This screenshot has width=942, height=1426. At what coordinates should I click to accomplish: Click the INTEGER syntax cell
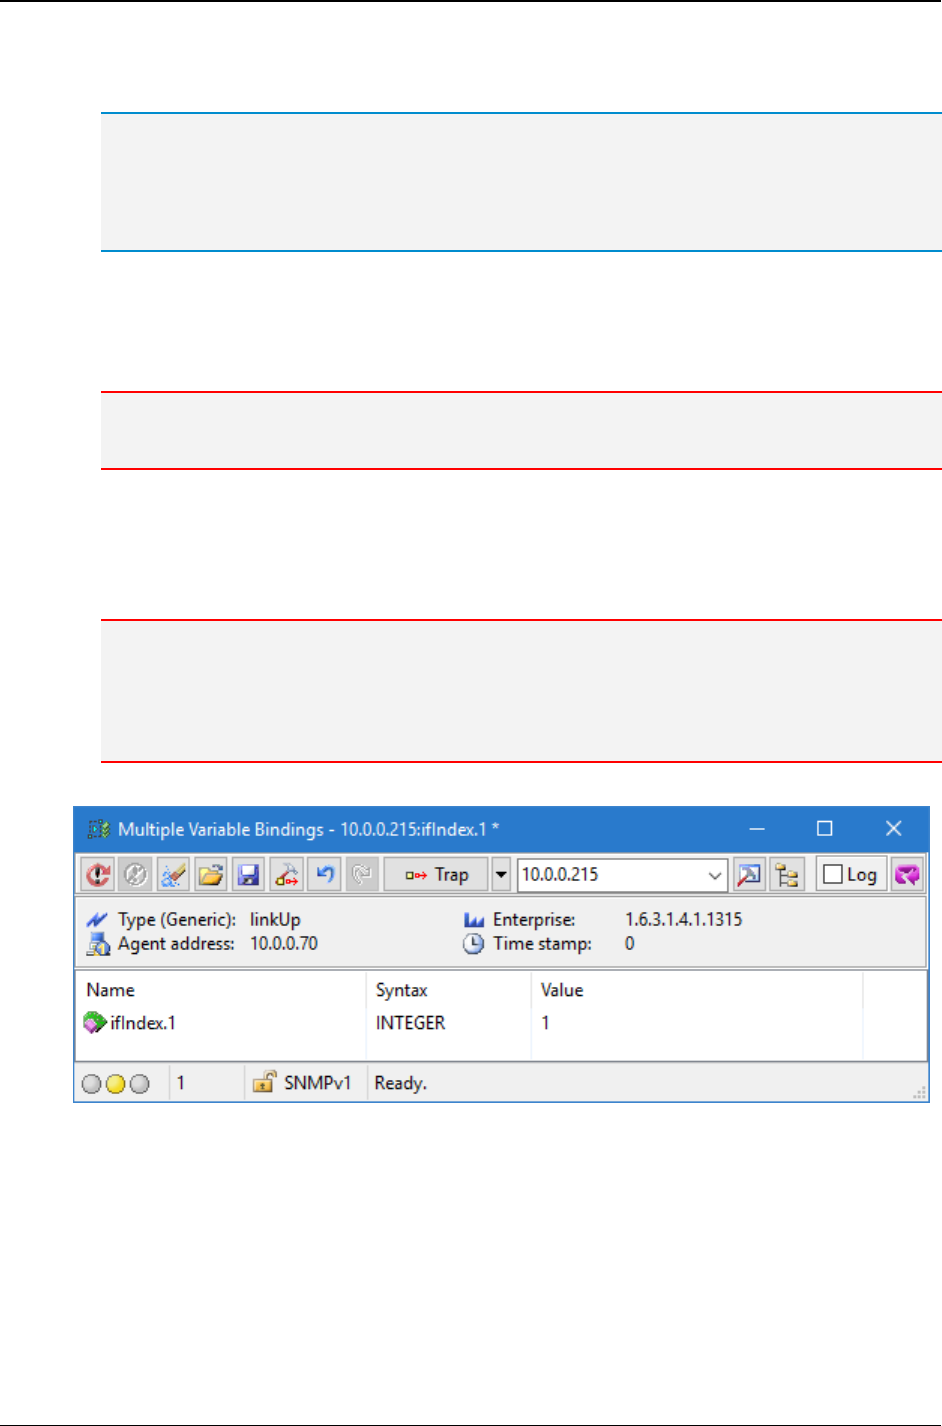tap(410, 1023)
